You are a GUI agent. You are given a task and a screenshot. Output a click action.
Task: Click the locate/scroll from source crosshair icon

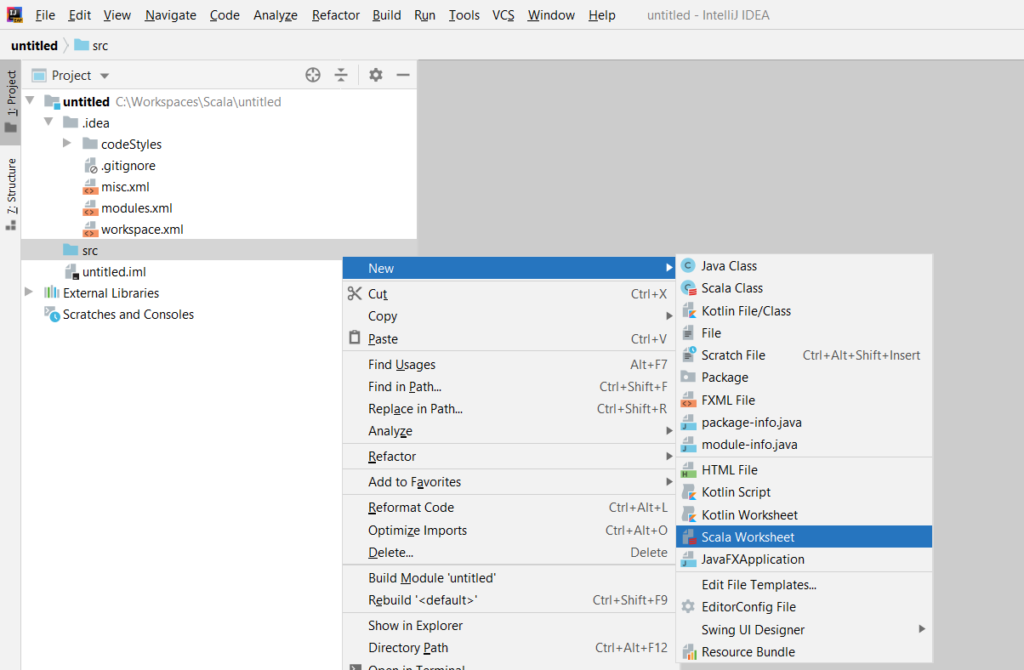[313, 75]
